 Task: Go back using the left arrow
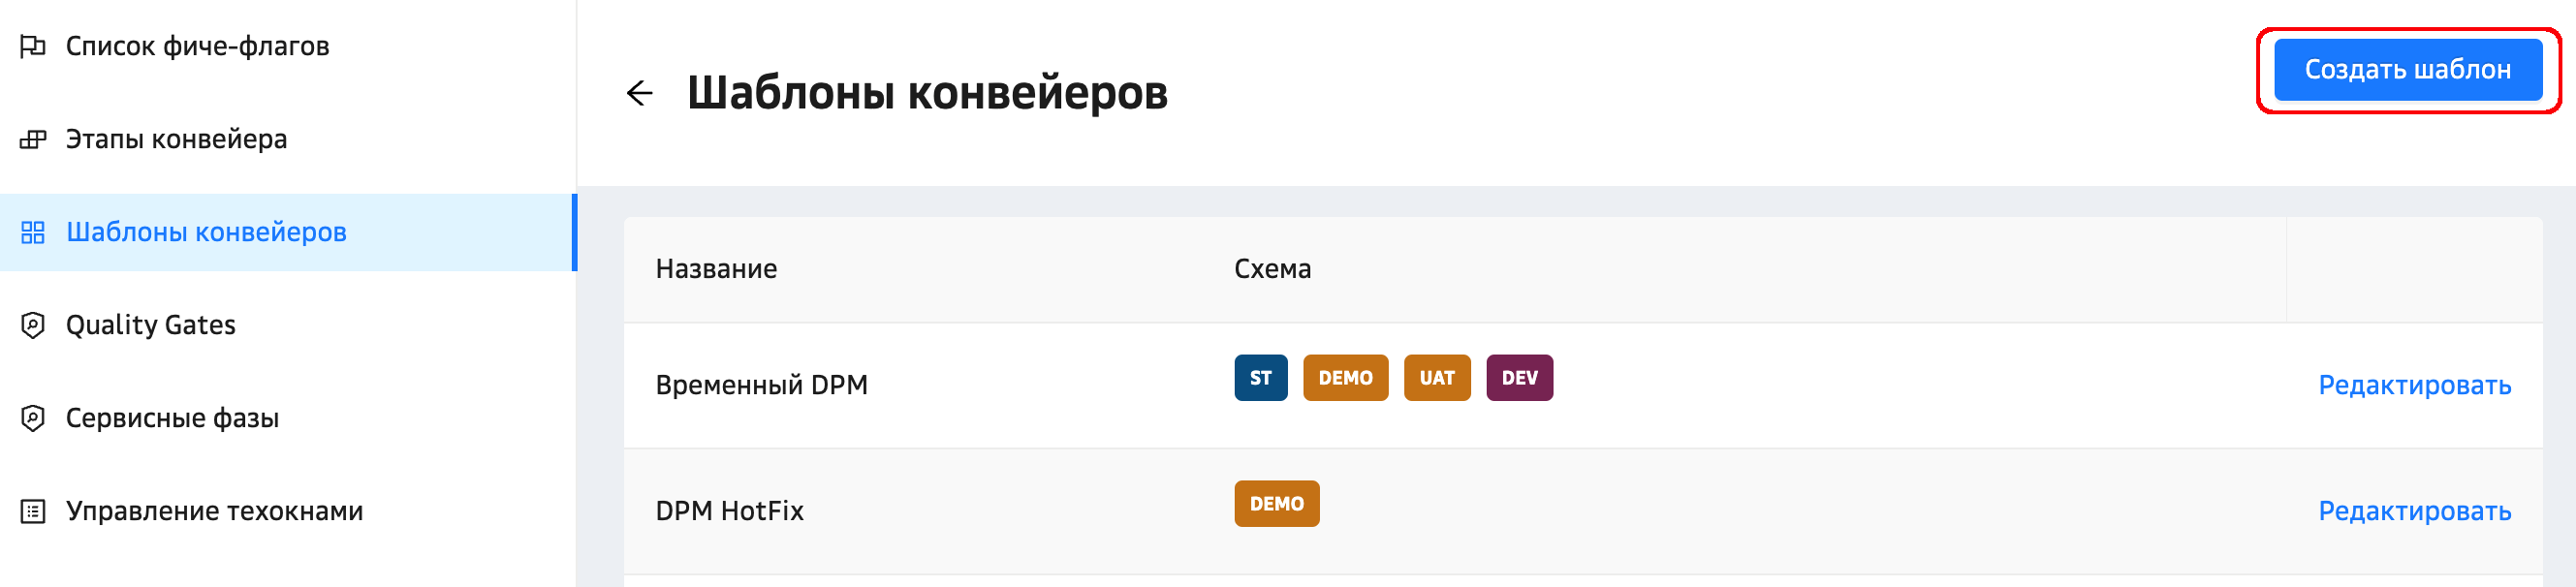click(639, 93)
